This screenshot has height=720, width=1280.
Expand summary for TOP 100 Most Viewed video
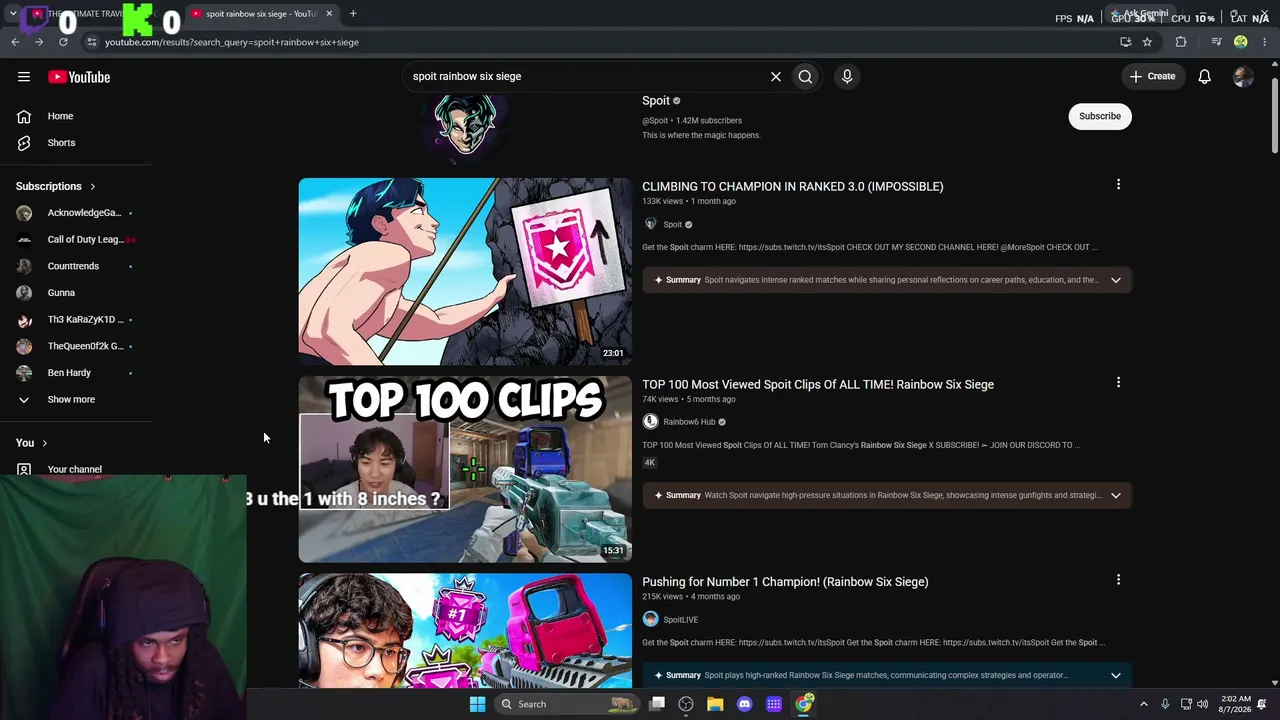(1116, 495)
